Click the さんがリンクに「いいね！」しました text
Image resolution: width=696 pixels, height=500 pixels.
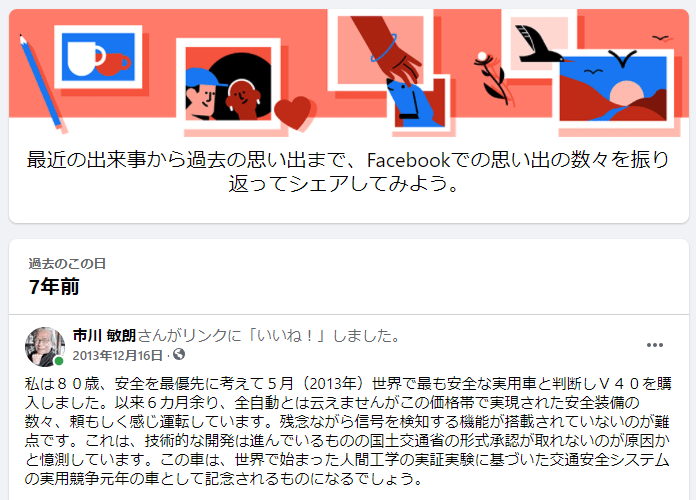coord(269,335)
